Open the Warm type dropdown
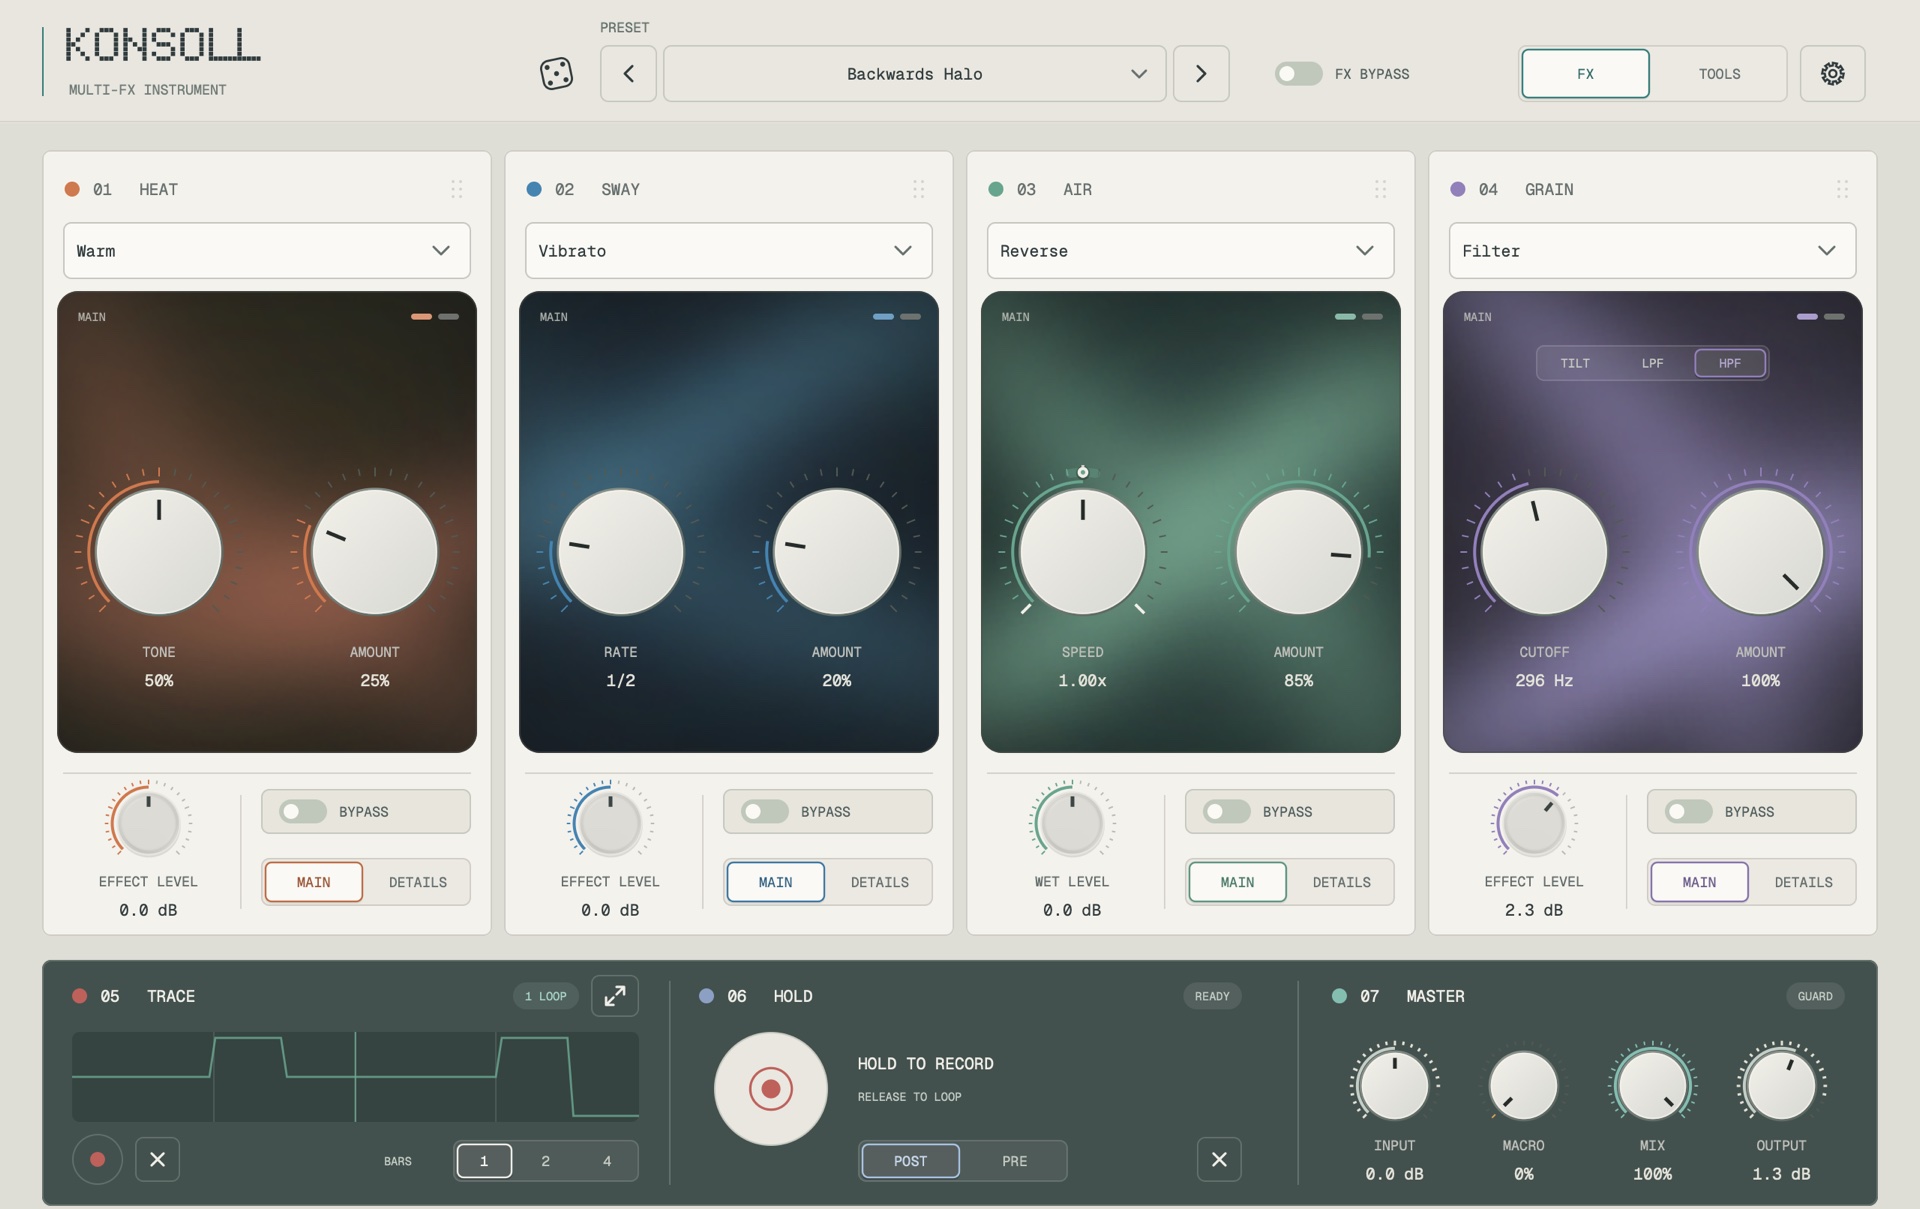Viewport: 1920px width, 1209px height. [266, 250]
